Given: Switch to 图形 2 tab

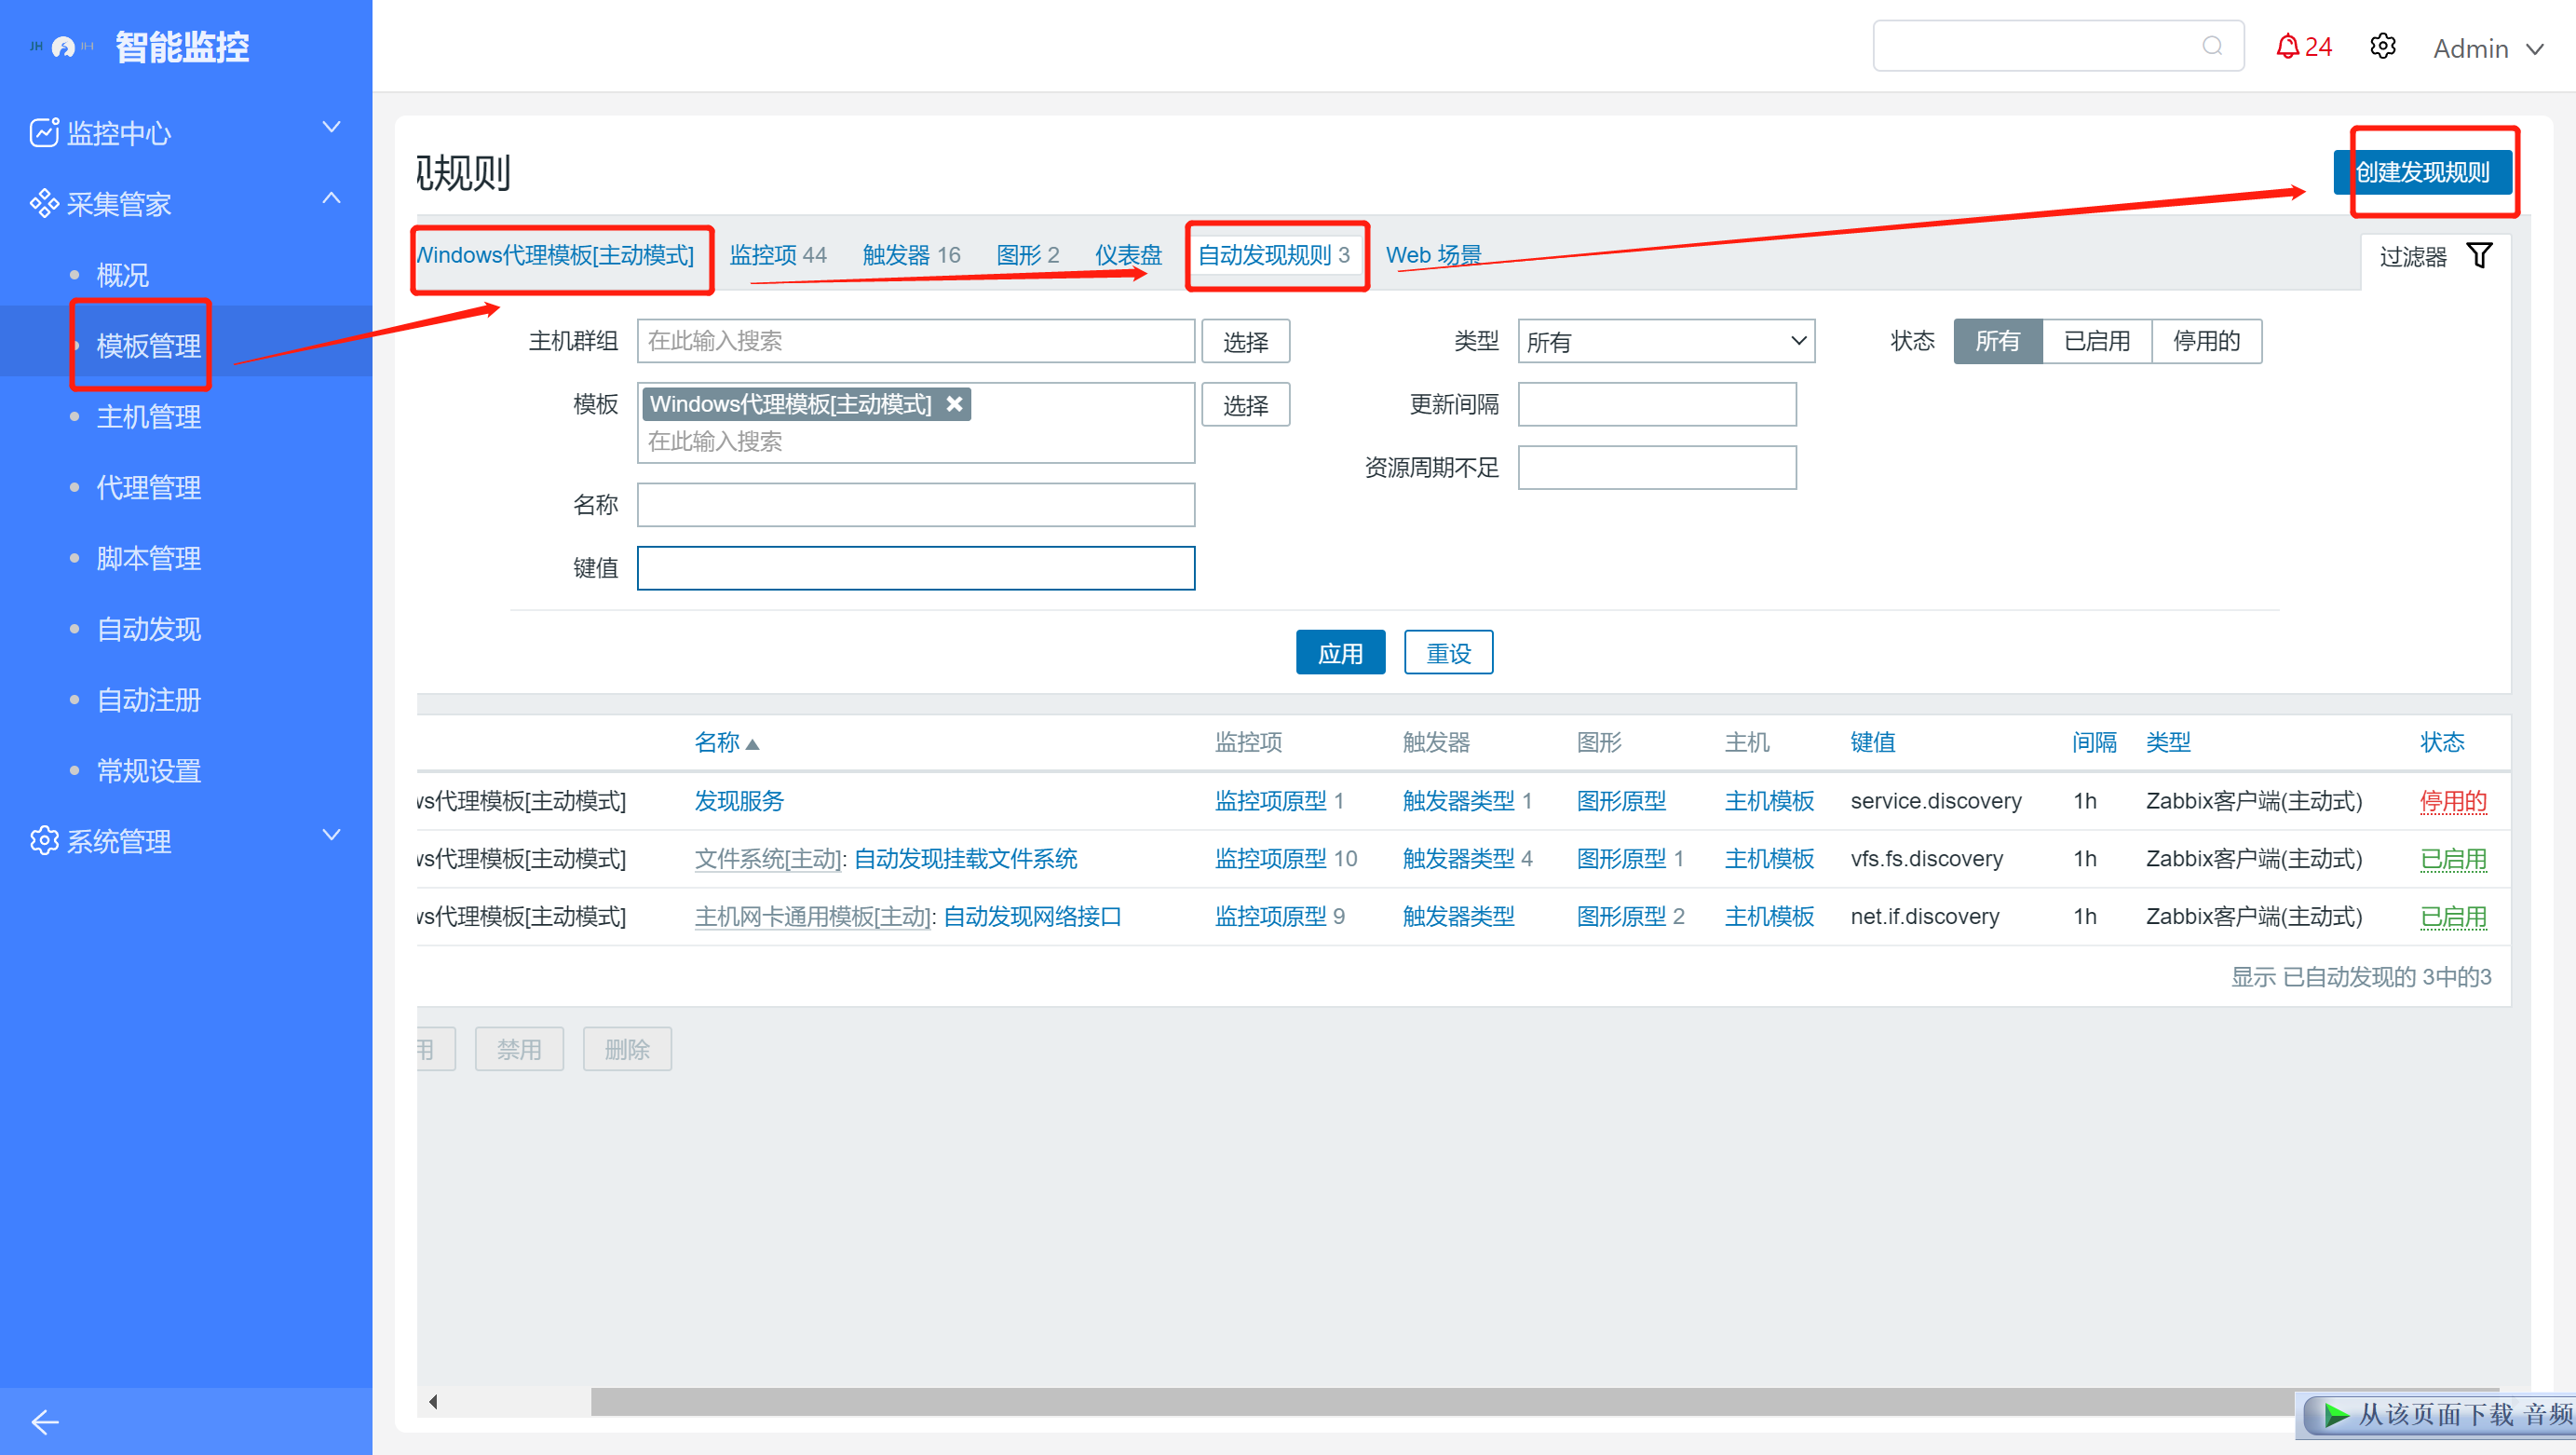Looking at the screenshot, I should coord(1028,255).
